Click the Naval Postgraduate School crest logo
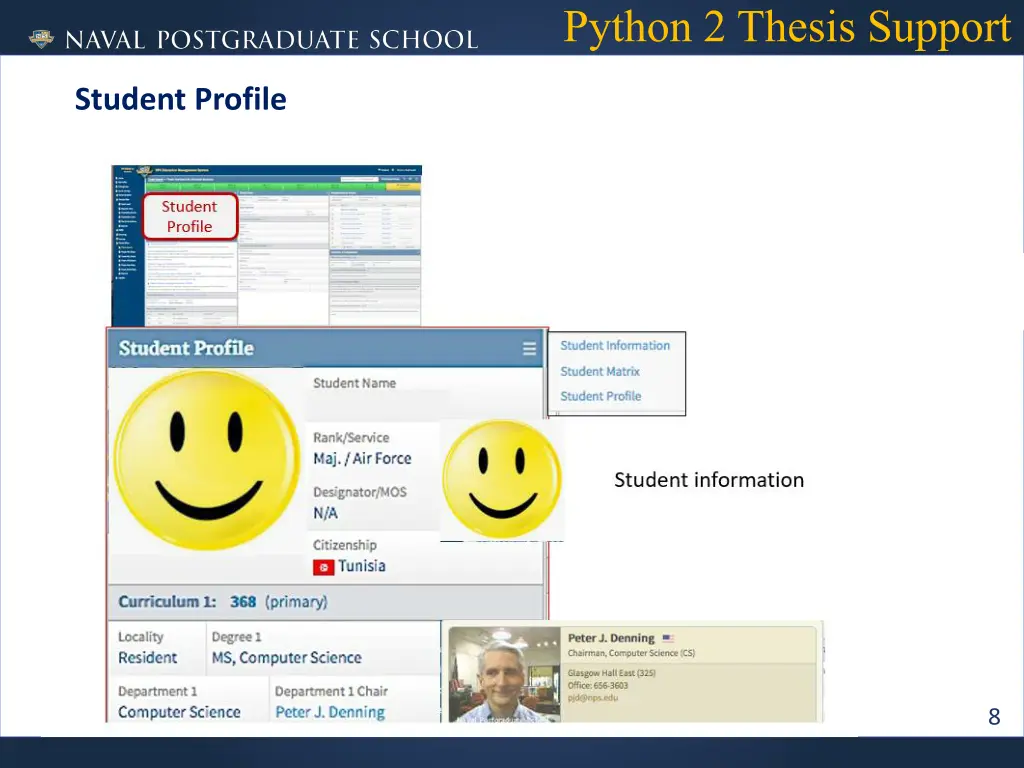This screenshot has width=1024, height=768. pyautogui.click(x=41, y=39)
